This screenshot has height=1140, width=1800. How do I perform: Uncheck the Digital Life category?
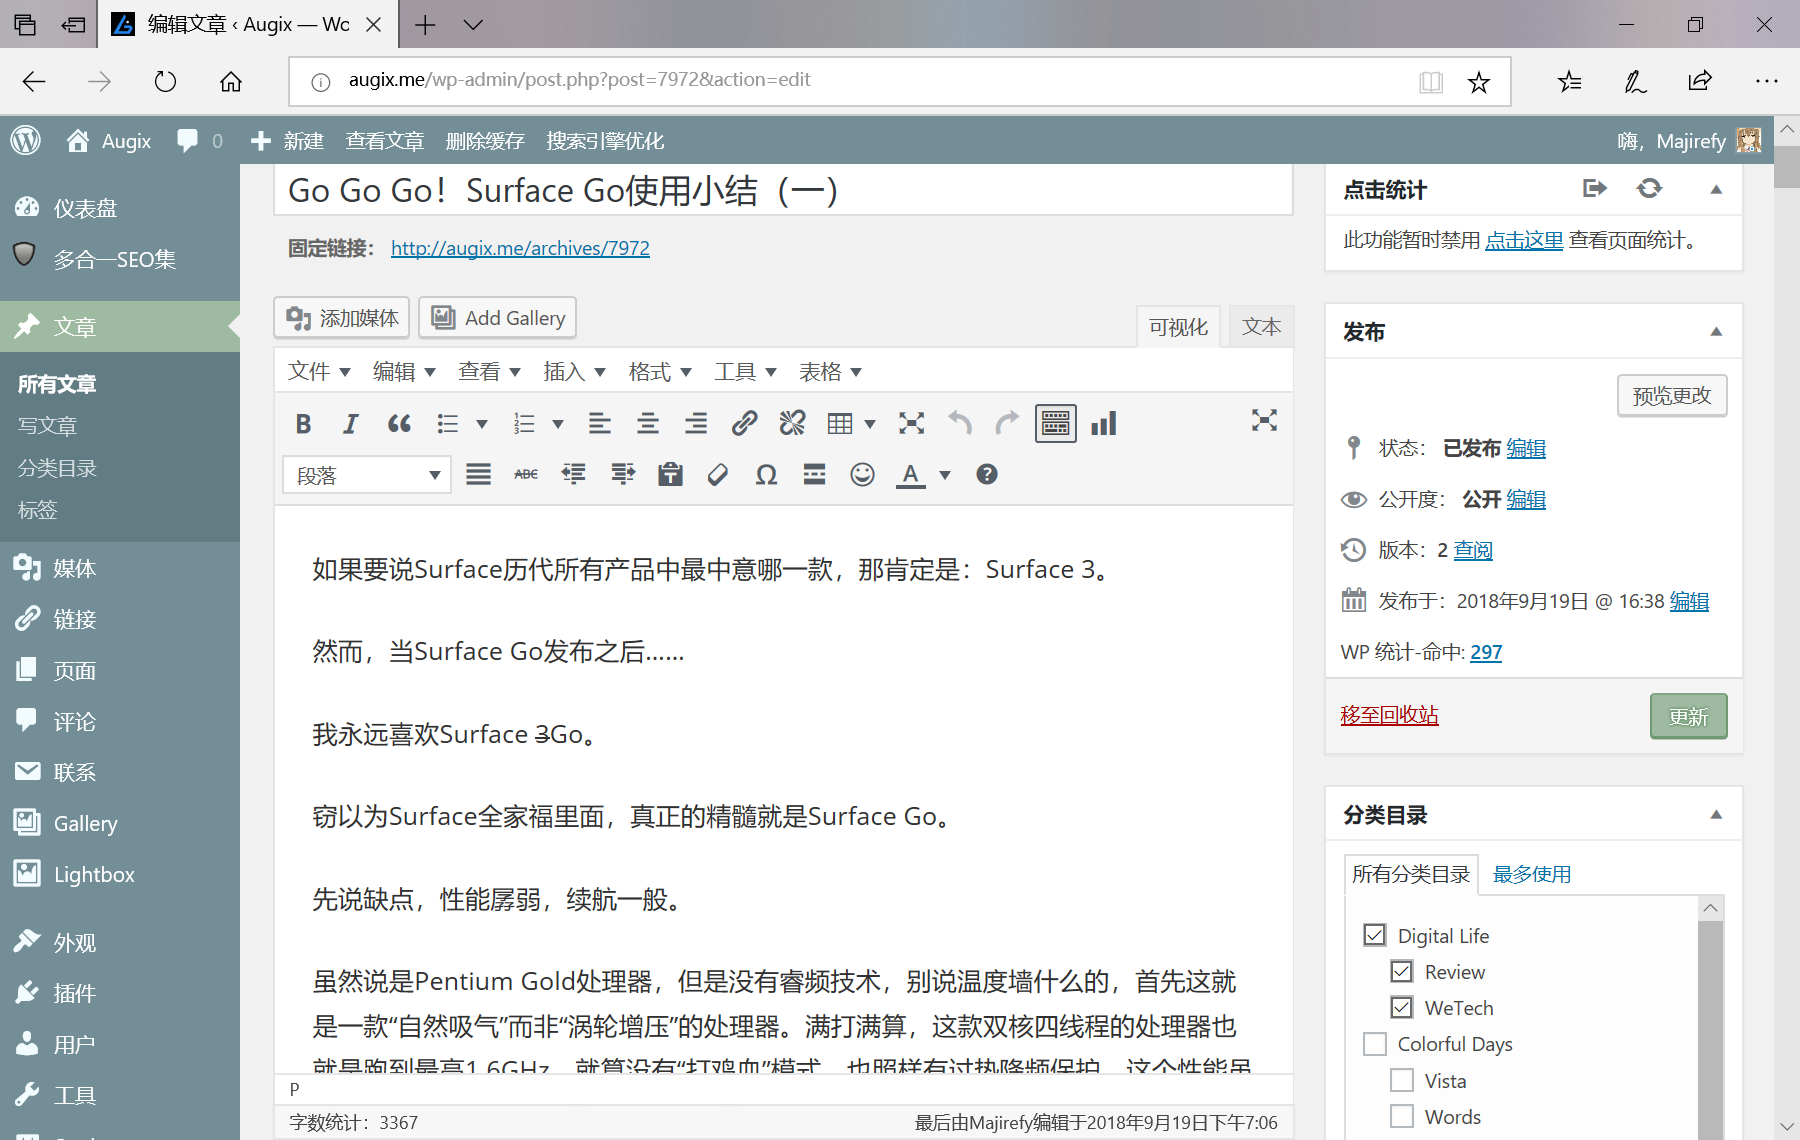pyautogui.click(x=1375, y=935)
